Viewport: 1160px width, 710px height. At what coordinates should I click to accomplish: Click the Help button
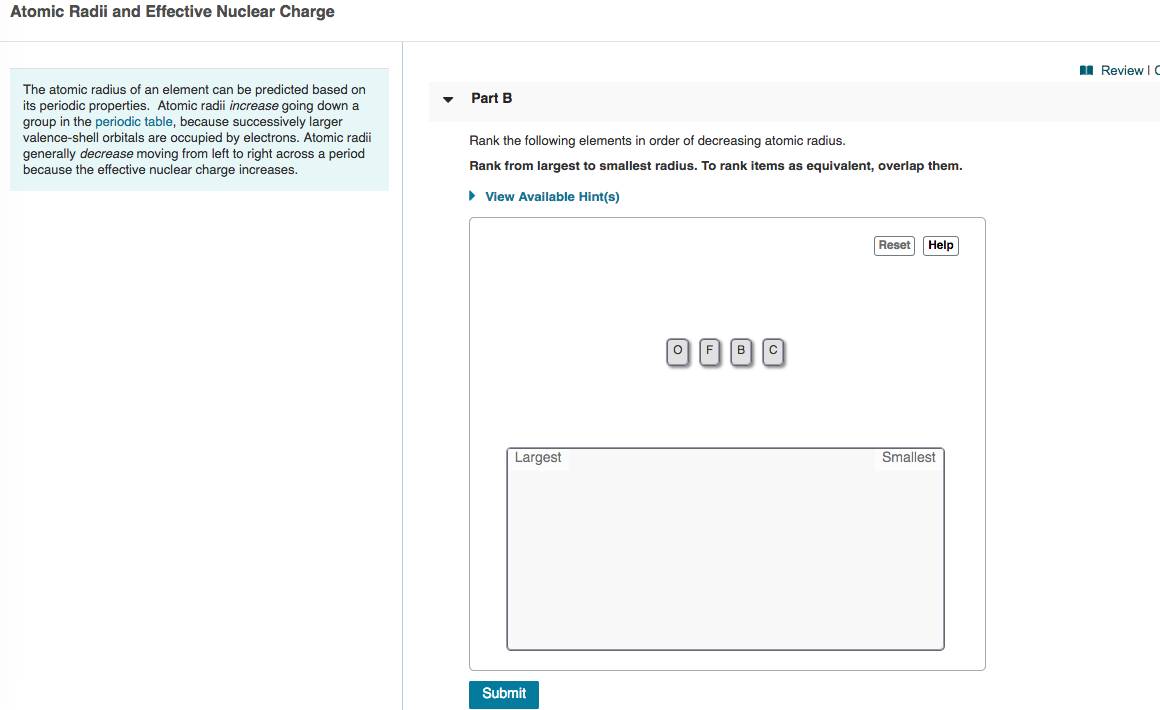[940, 245]
